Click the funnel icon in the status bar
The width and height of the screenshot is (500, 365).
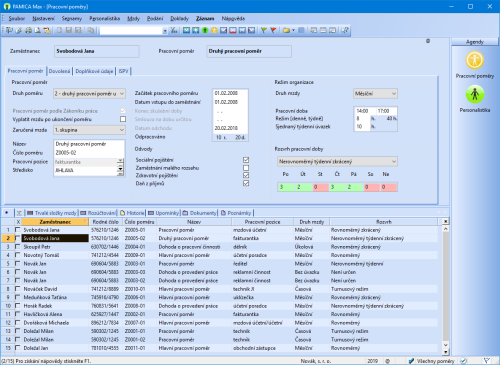[x=487, y=361]
